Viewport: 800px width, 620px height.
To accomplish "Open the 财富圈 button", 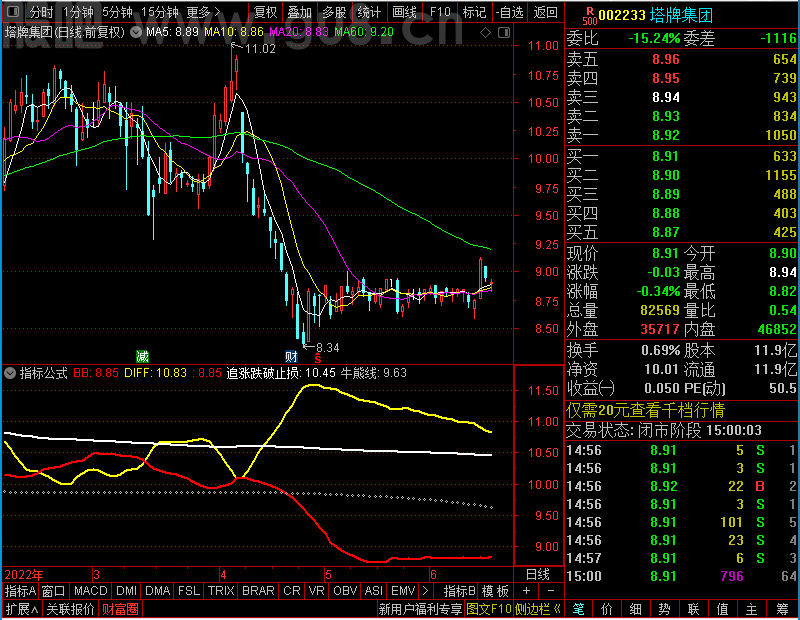I will point(120,609).
